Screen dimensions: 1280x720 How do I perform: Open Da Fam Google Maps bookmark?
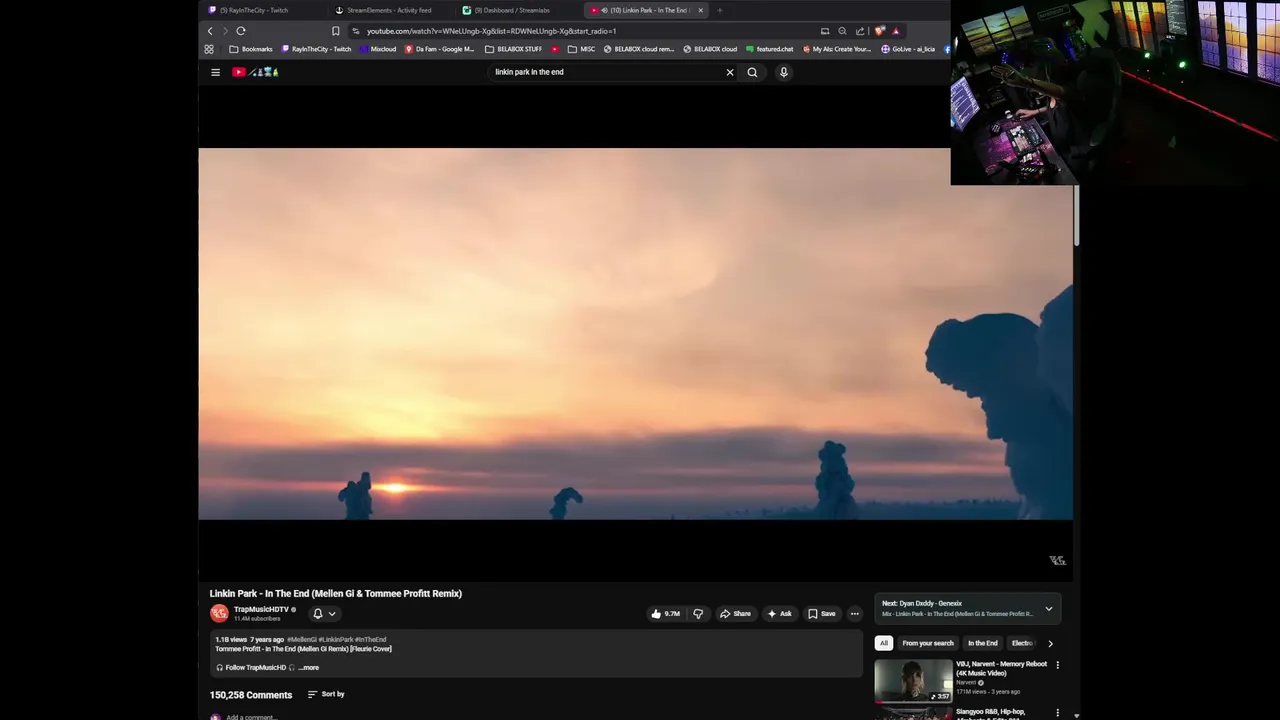coord(440,49)
